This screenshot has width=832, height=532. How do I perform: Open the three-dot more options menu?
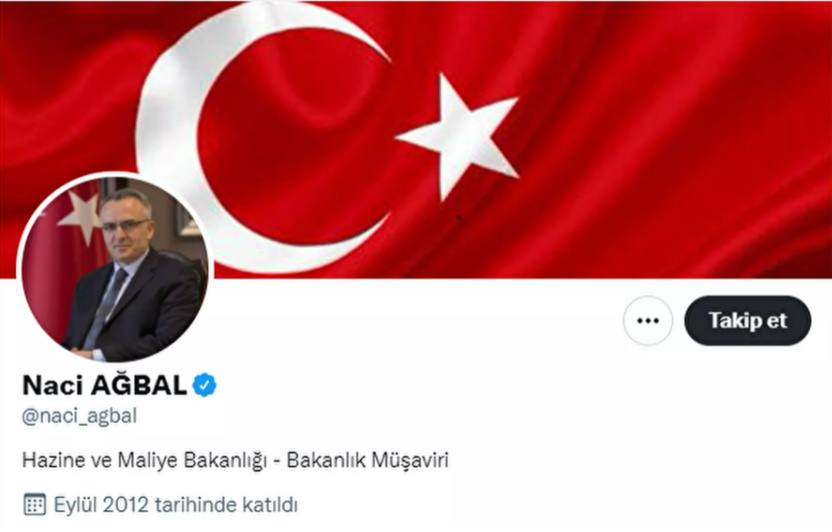coord(648,320)
